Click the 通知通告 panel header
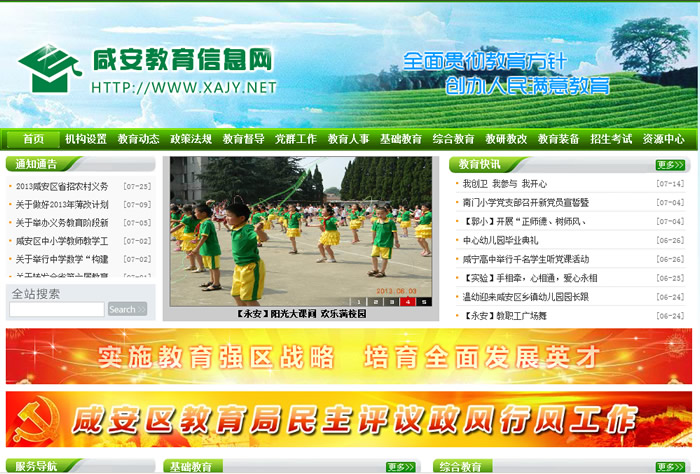This screenshot has width=700, height=474. pos(36,164)
